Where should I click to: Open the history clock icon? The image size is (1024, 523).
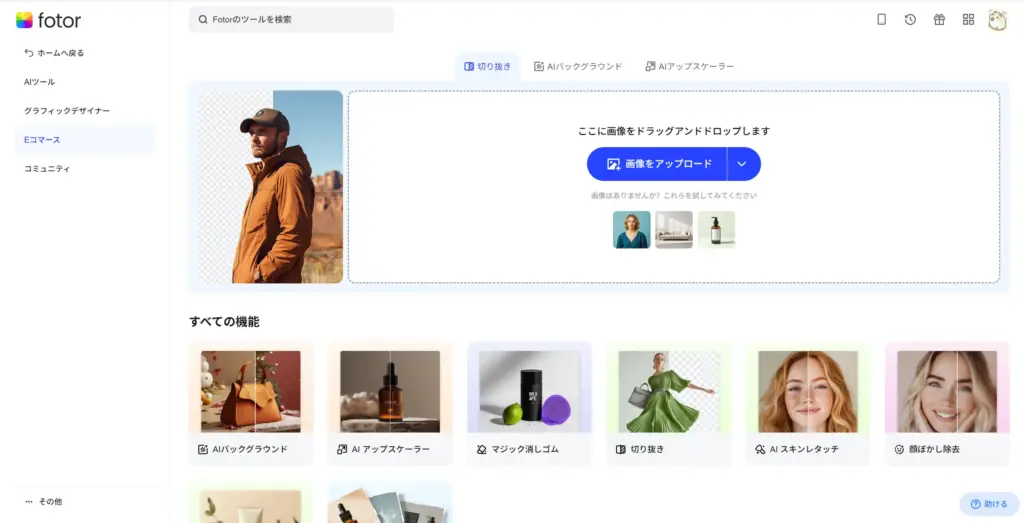point(910,20)
